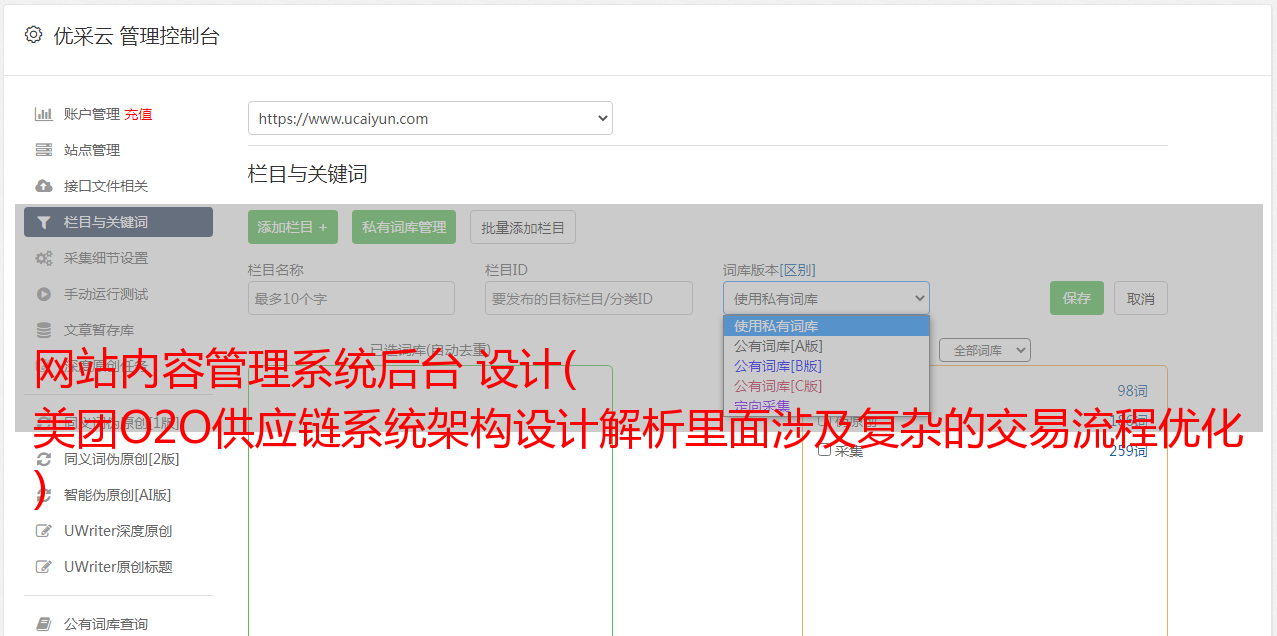This screenshot has width=1277, height=636.
Task: Go to 智能伪原创[AI版] in the sidebar
Action: pyautogui.click(x=118, y=495)
